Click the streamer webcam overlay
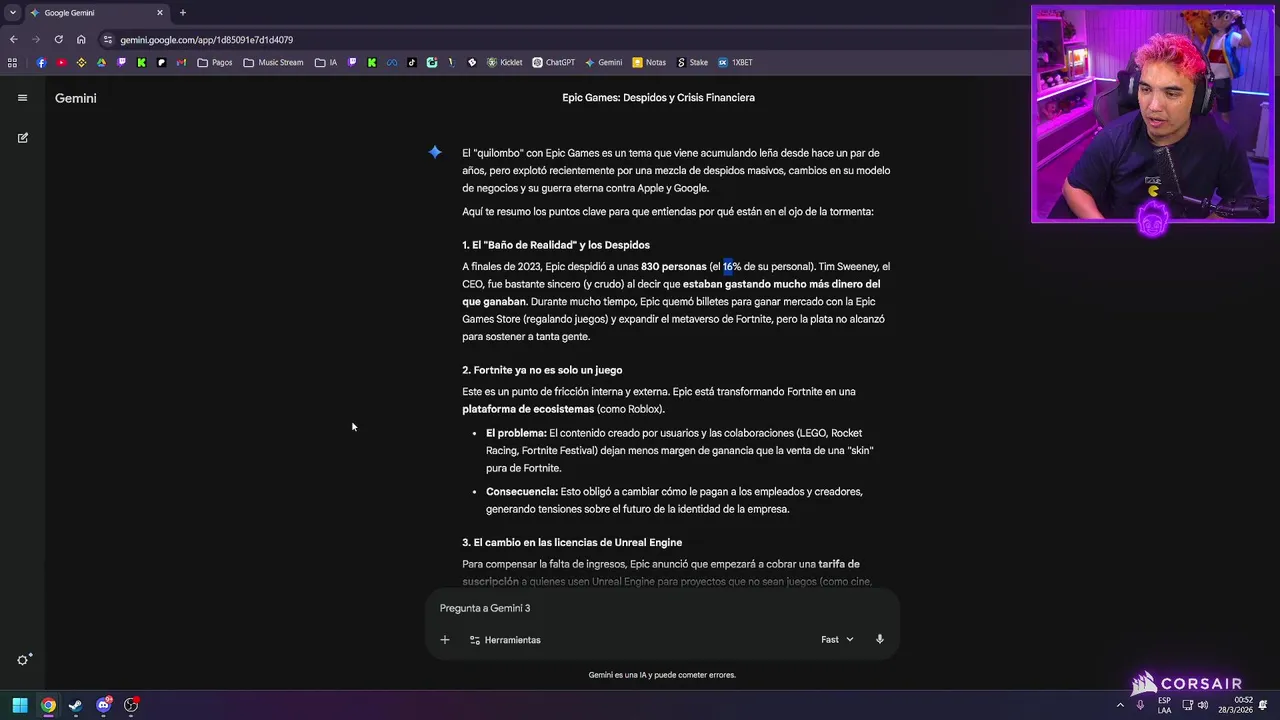1280x720 pixels. point(1153,114)
